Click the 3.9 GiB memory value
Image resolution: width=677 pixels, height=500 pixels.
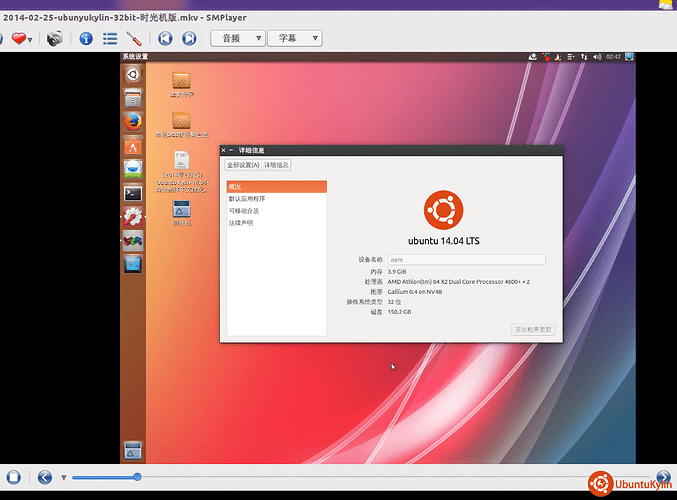click(x=397, y=272)
